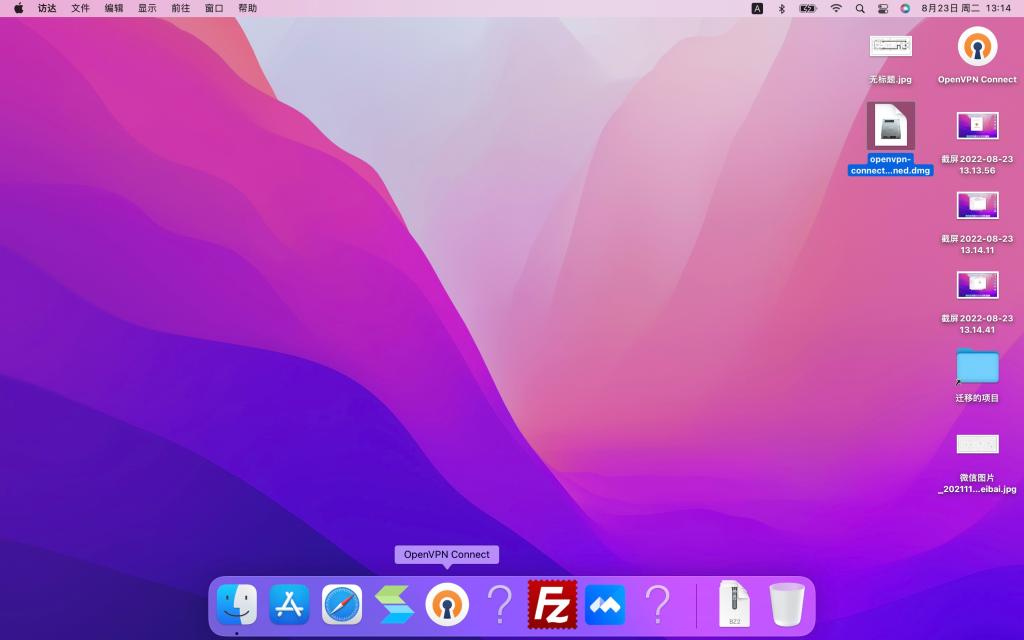This screenshot has height=640, width=1024.
Task: Select screenshot 截屏 13.14.41 file
Action: (977, 285)
